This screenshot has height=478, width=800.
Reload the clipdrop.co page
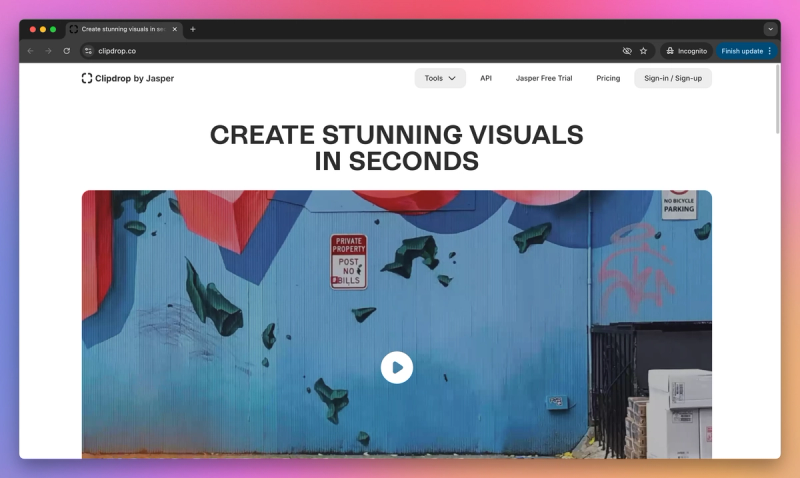[x=66, y=51]
